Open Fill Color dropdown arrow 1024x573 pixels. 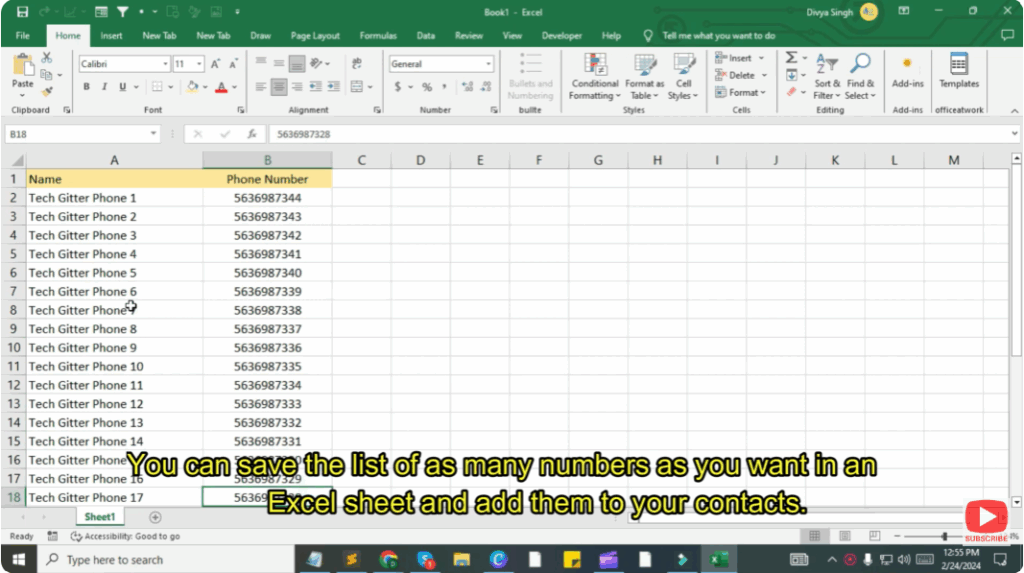205,86
